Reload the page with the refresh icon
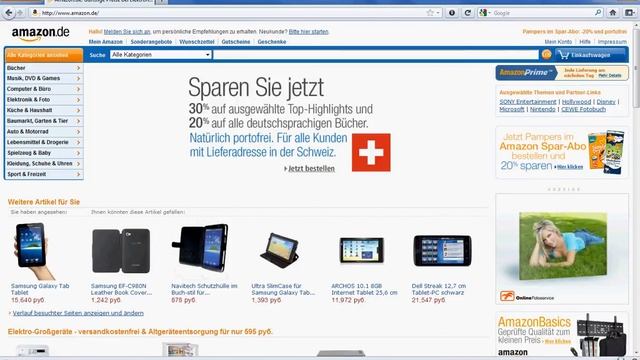Viewport: 640px width, 360px height. (x=468, y=13)
